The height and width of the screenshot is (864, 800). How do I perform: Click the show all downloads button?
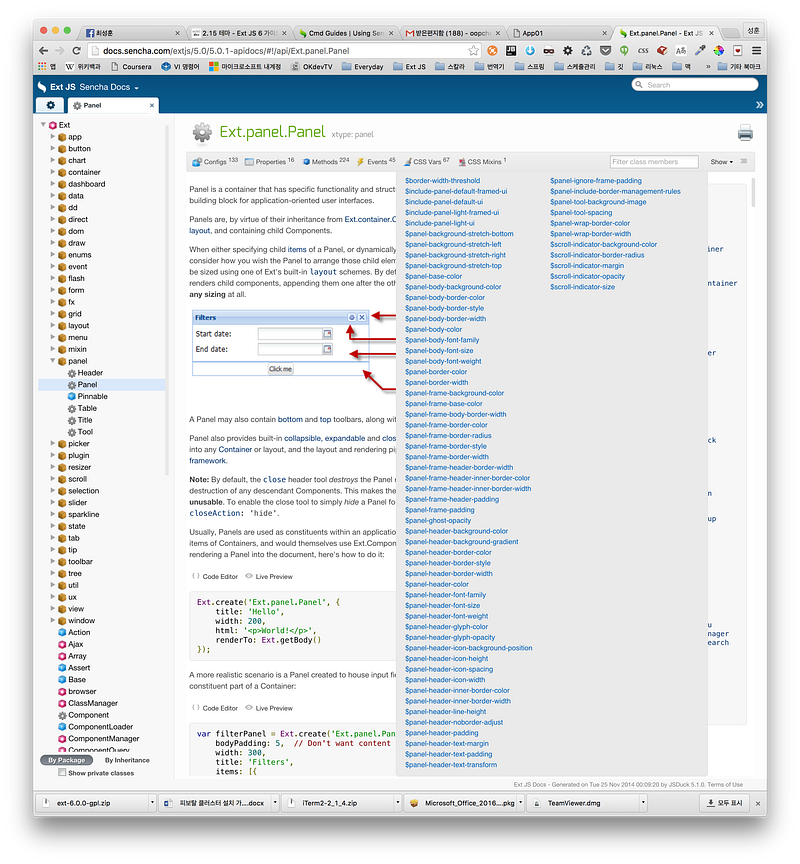[725, 803]
